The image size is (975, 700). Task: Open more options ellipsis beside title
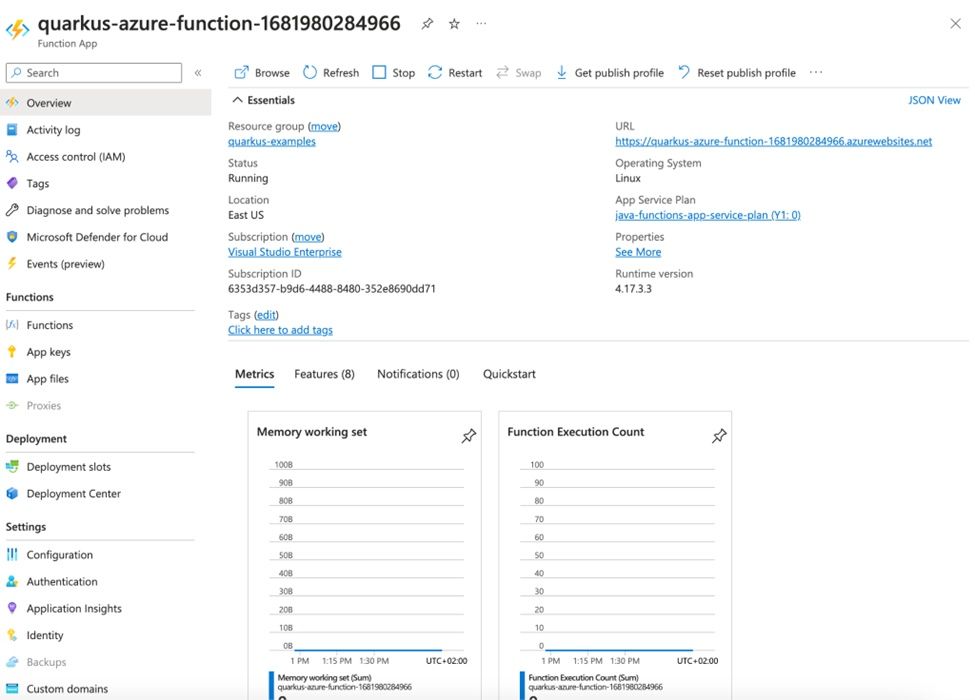[x=481, y=24]
